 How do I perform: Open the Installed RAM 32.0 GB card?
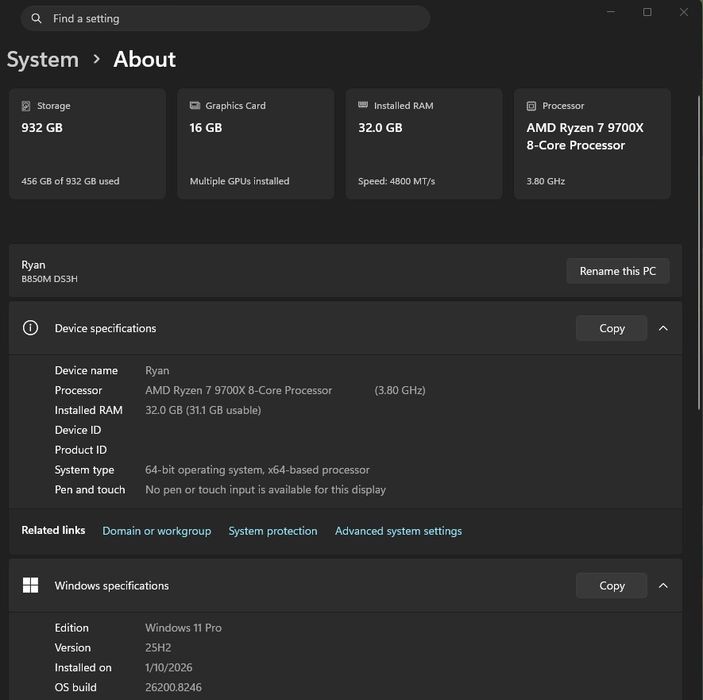click(x=424, y=143)
